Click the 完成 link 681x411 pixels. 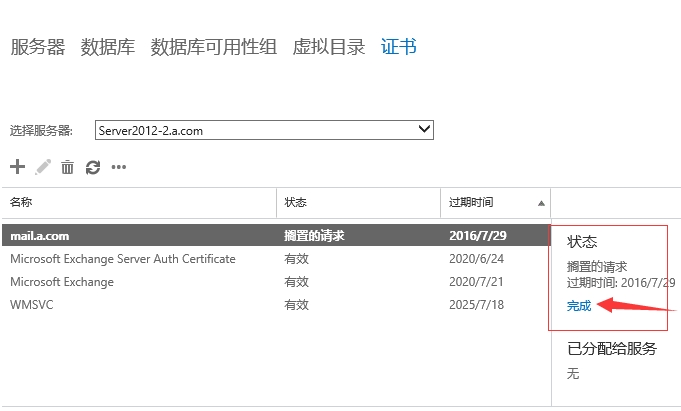(579, 306)
